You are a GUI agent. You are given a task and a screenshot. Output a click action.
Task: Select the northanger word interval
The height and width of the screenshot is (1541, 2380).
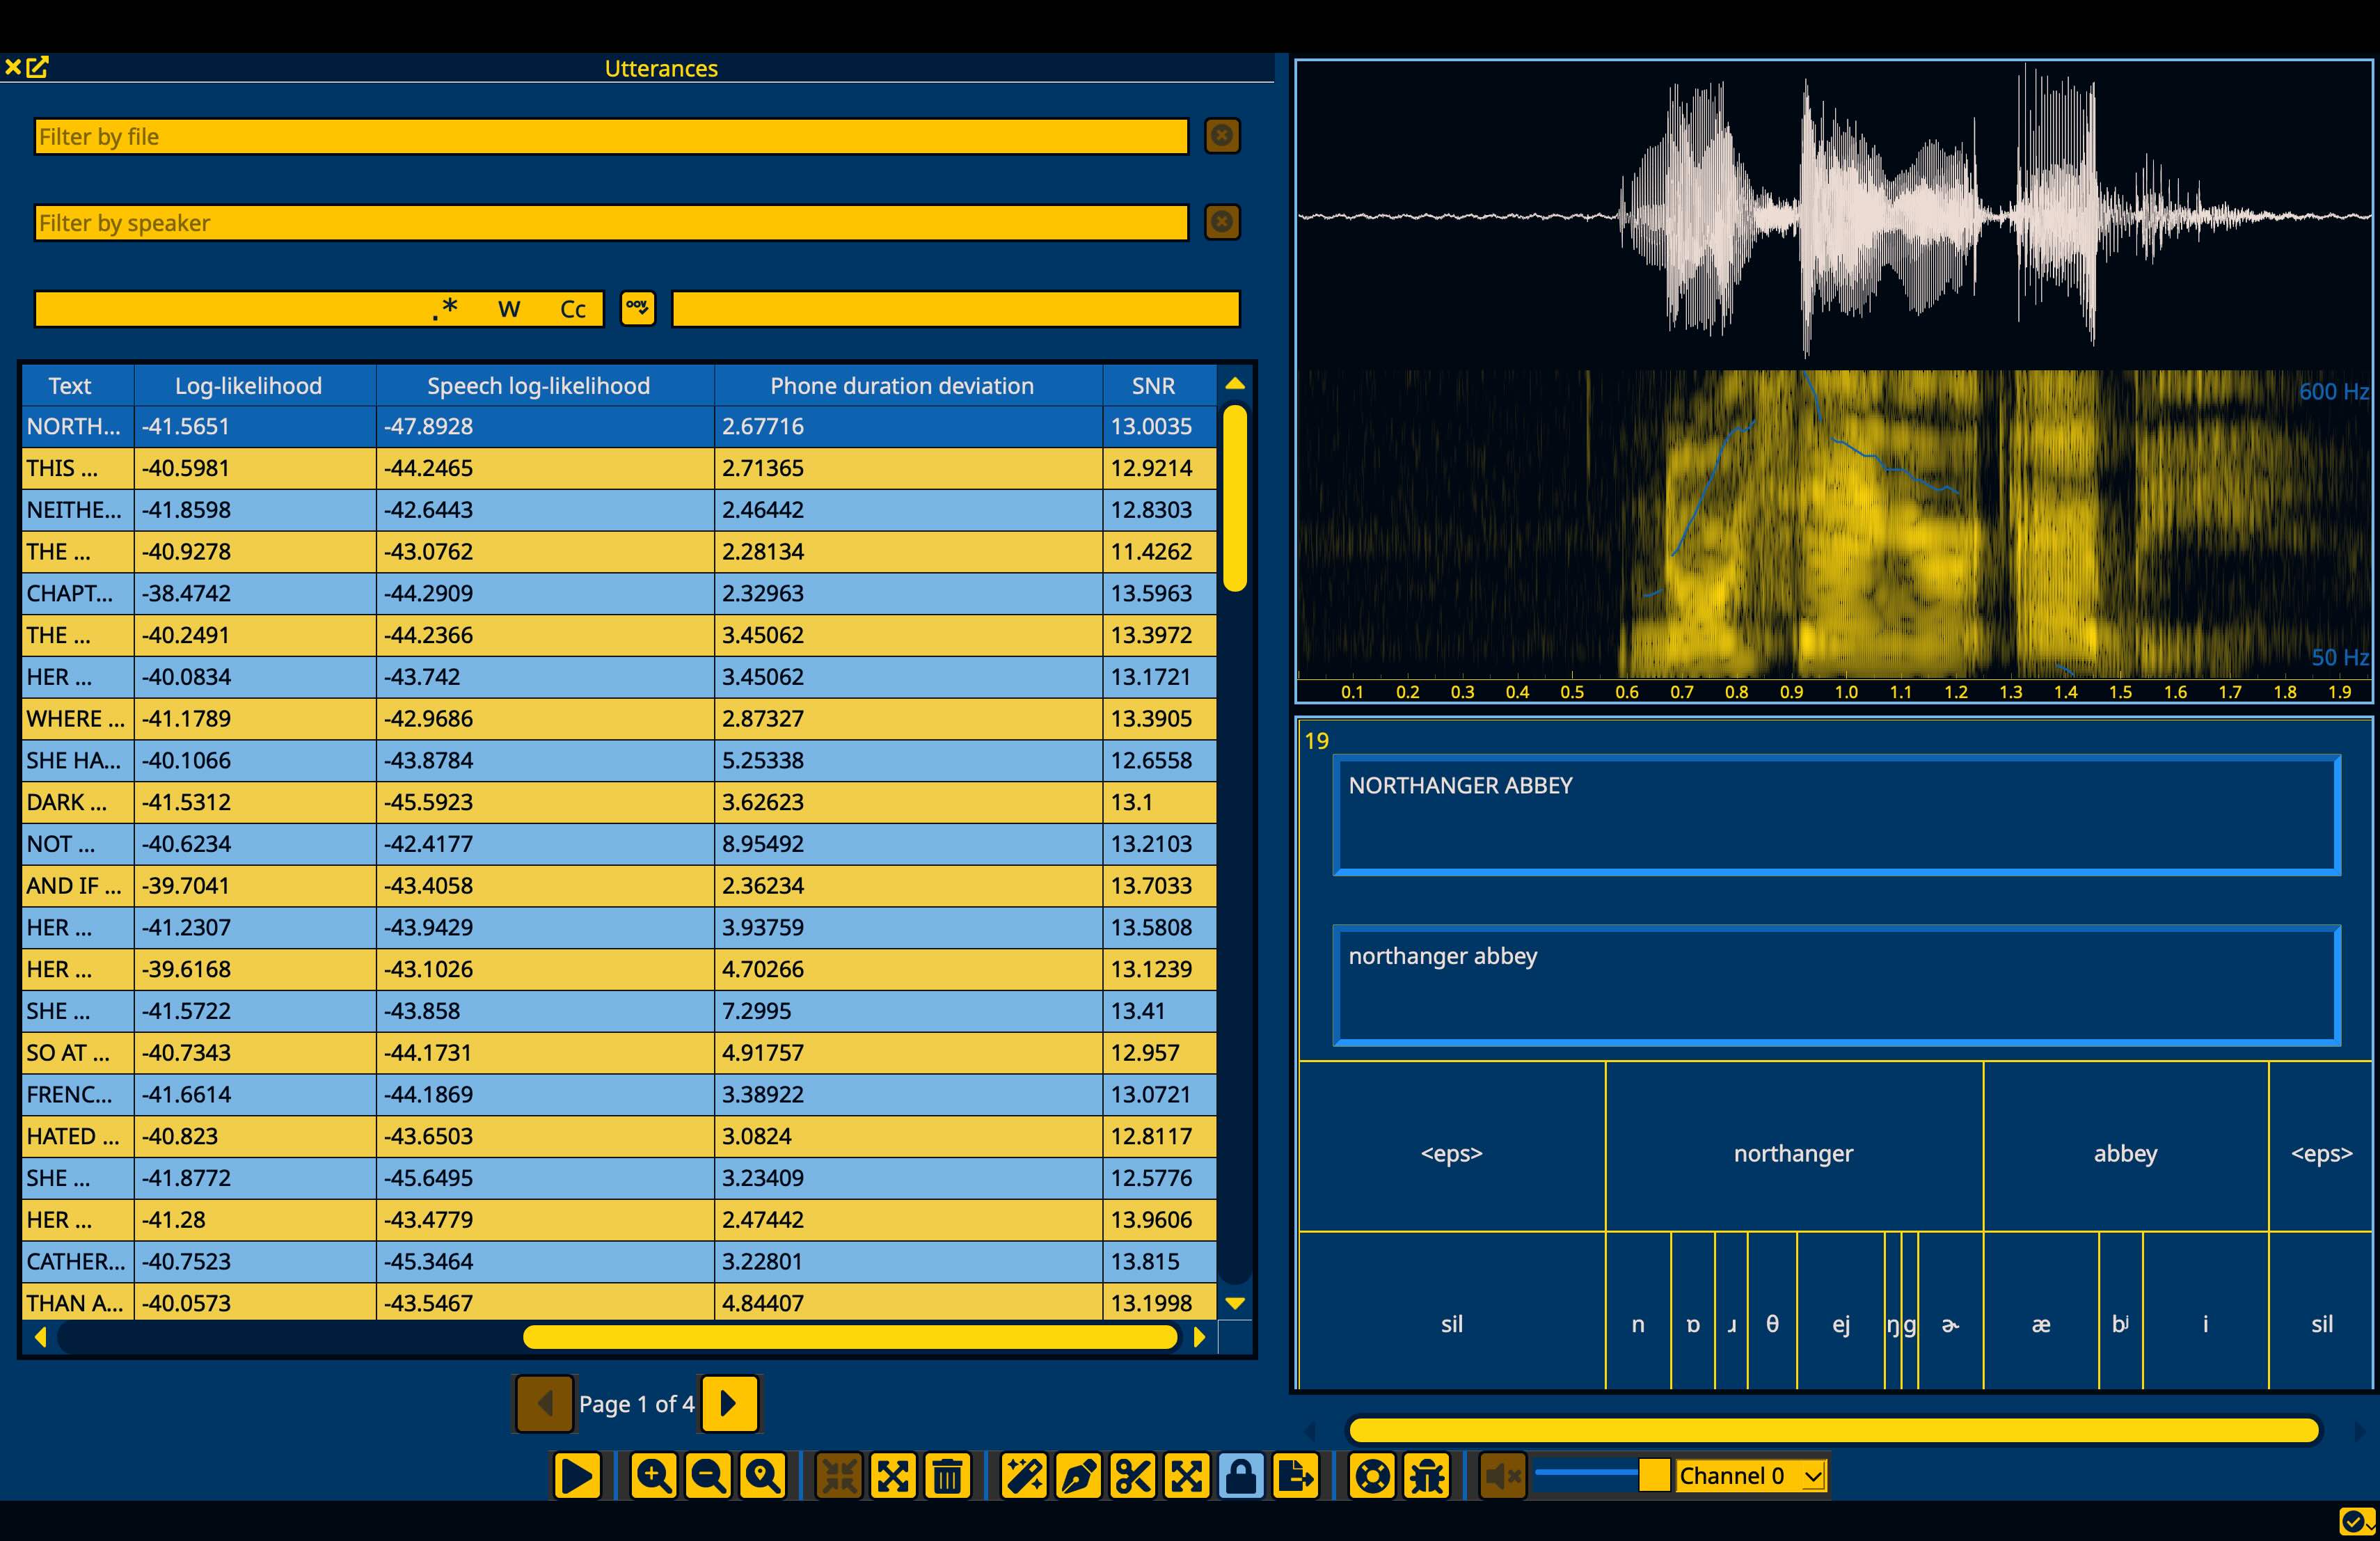pos(1794,1147)
